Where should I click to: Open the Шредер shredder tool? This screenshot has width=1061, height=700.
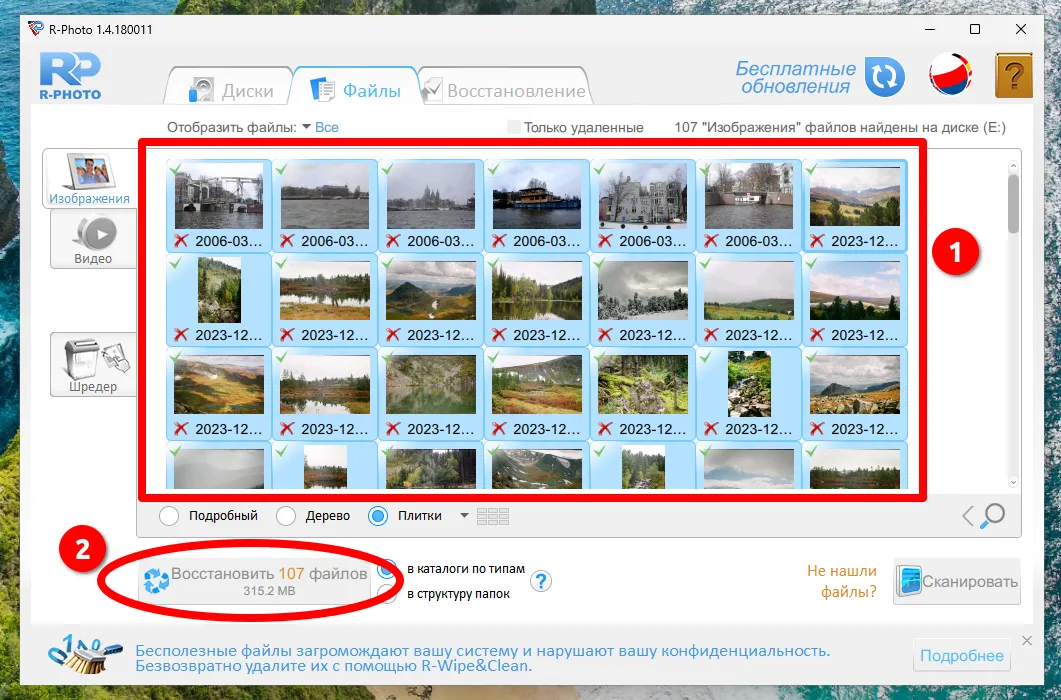coord(93,364)
